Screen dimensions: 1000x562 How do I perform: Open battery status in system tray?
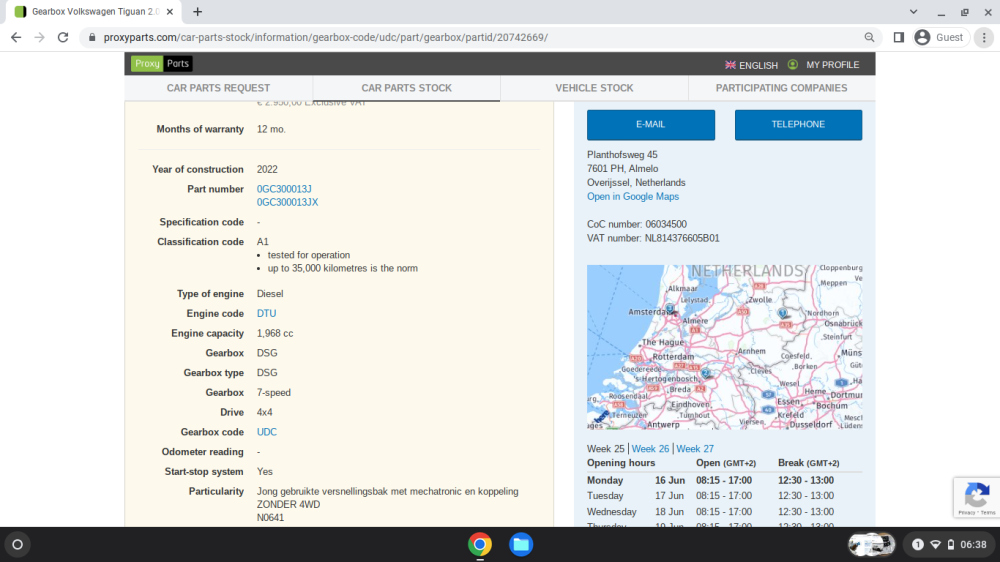pyautogui.click(x=950, y=545)
